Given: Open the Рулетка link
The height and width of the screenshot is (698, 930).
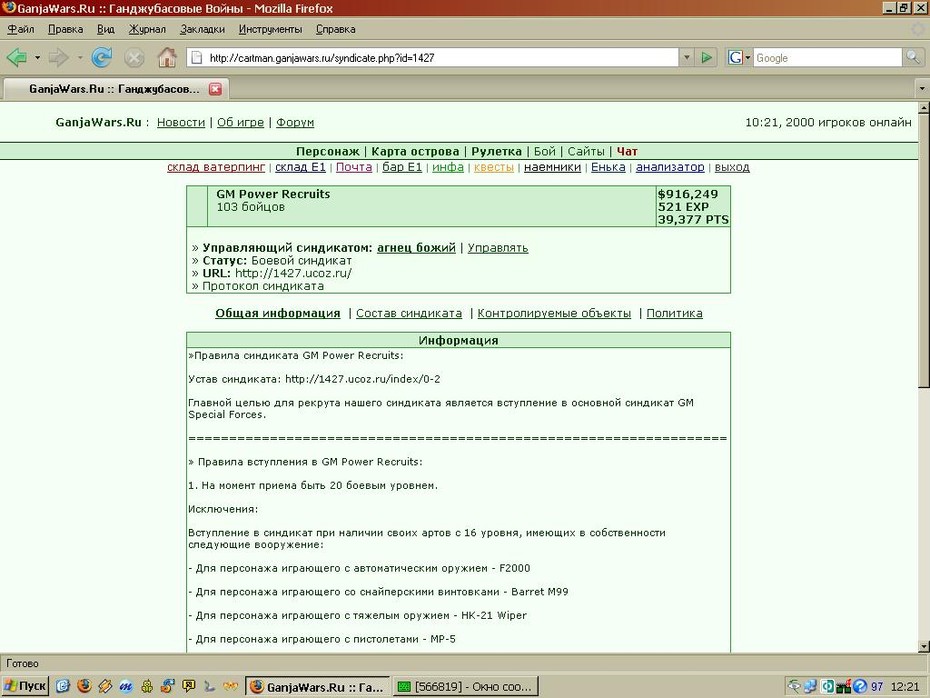Looking at the screenshot, I should 496,151.
